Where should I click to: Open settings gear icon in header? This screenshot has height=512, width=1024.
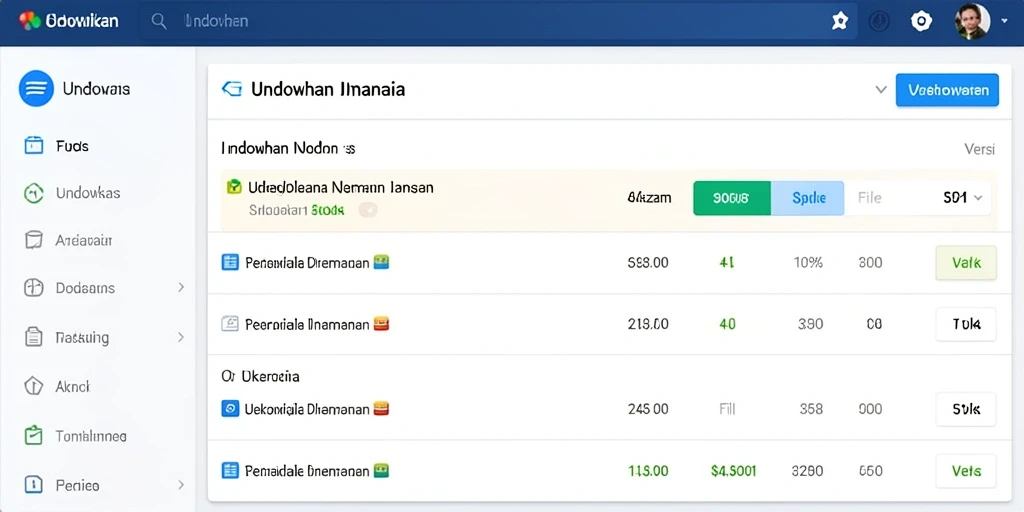pyautogui.click(x=921, y=22)
